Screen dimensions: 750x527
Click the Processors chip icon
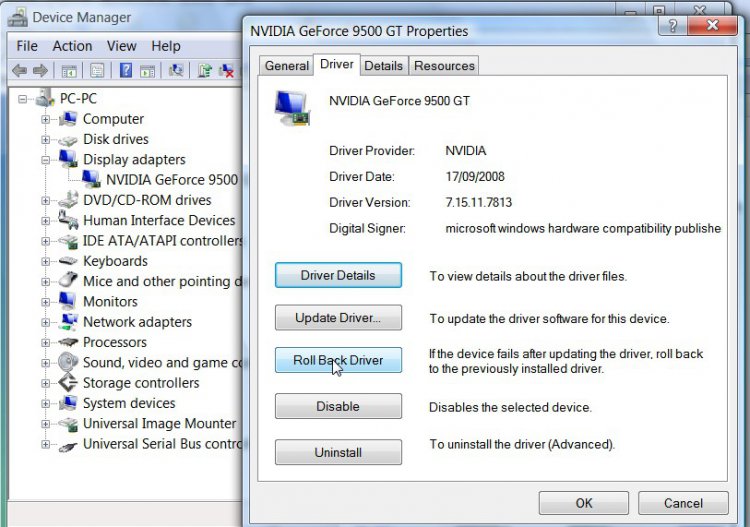coord(68,342)
